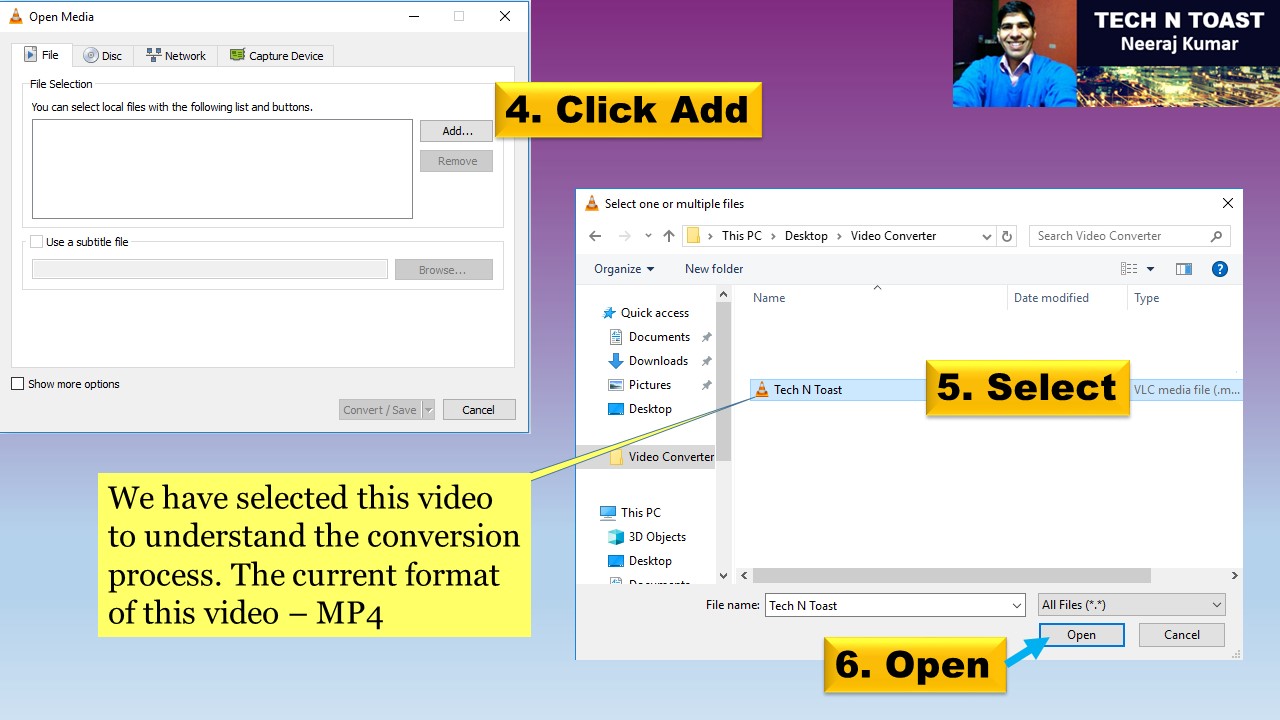Open Desktop under Quick access
Image resolution: width=1280 pixels, height=720 pixels.
point(650,409)
